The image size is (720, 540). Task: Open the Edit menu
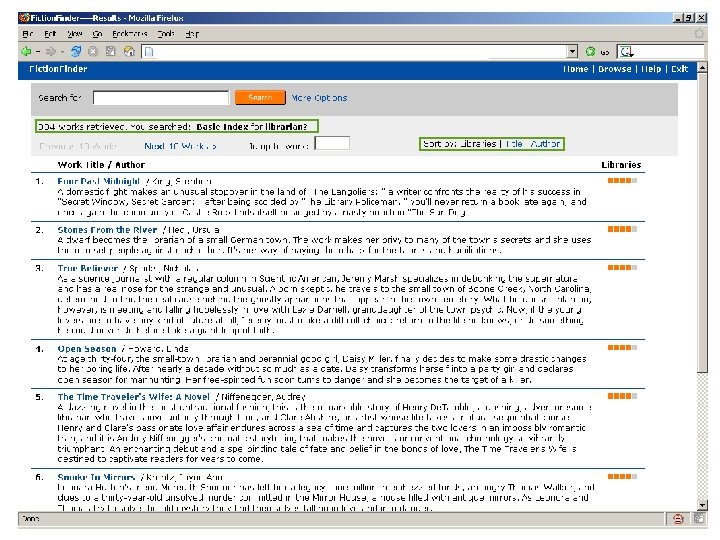[50, 34]
